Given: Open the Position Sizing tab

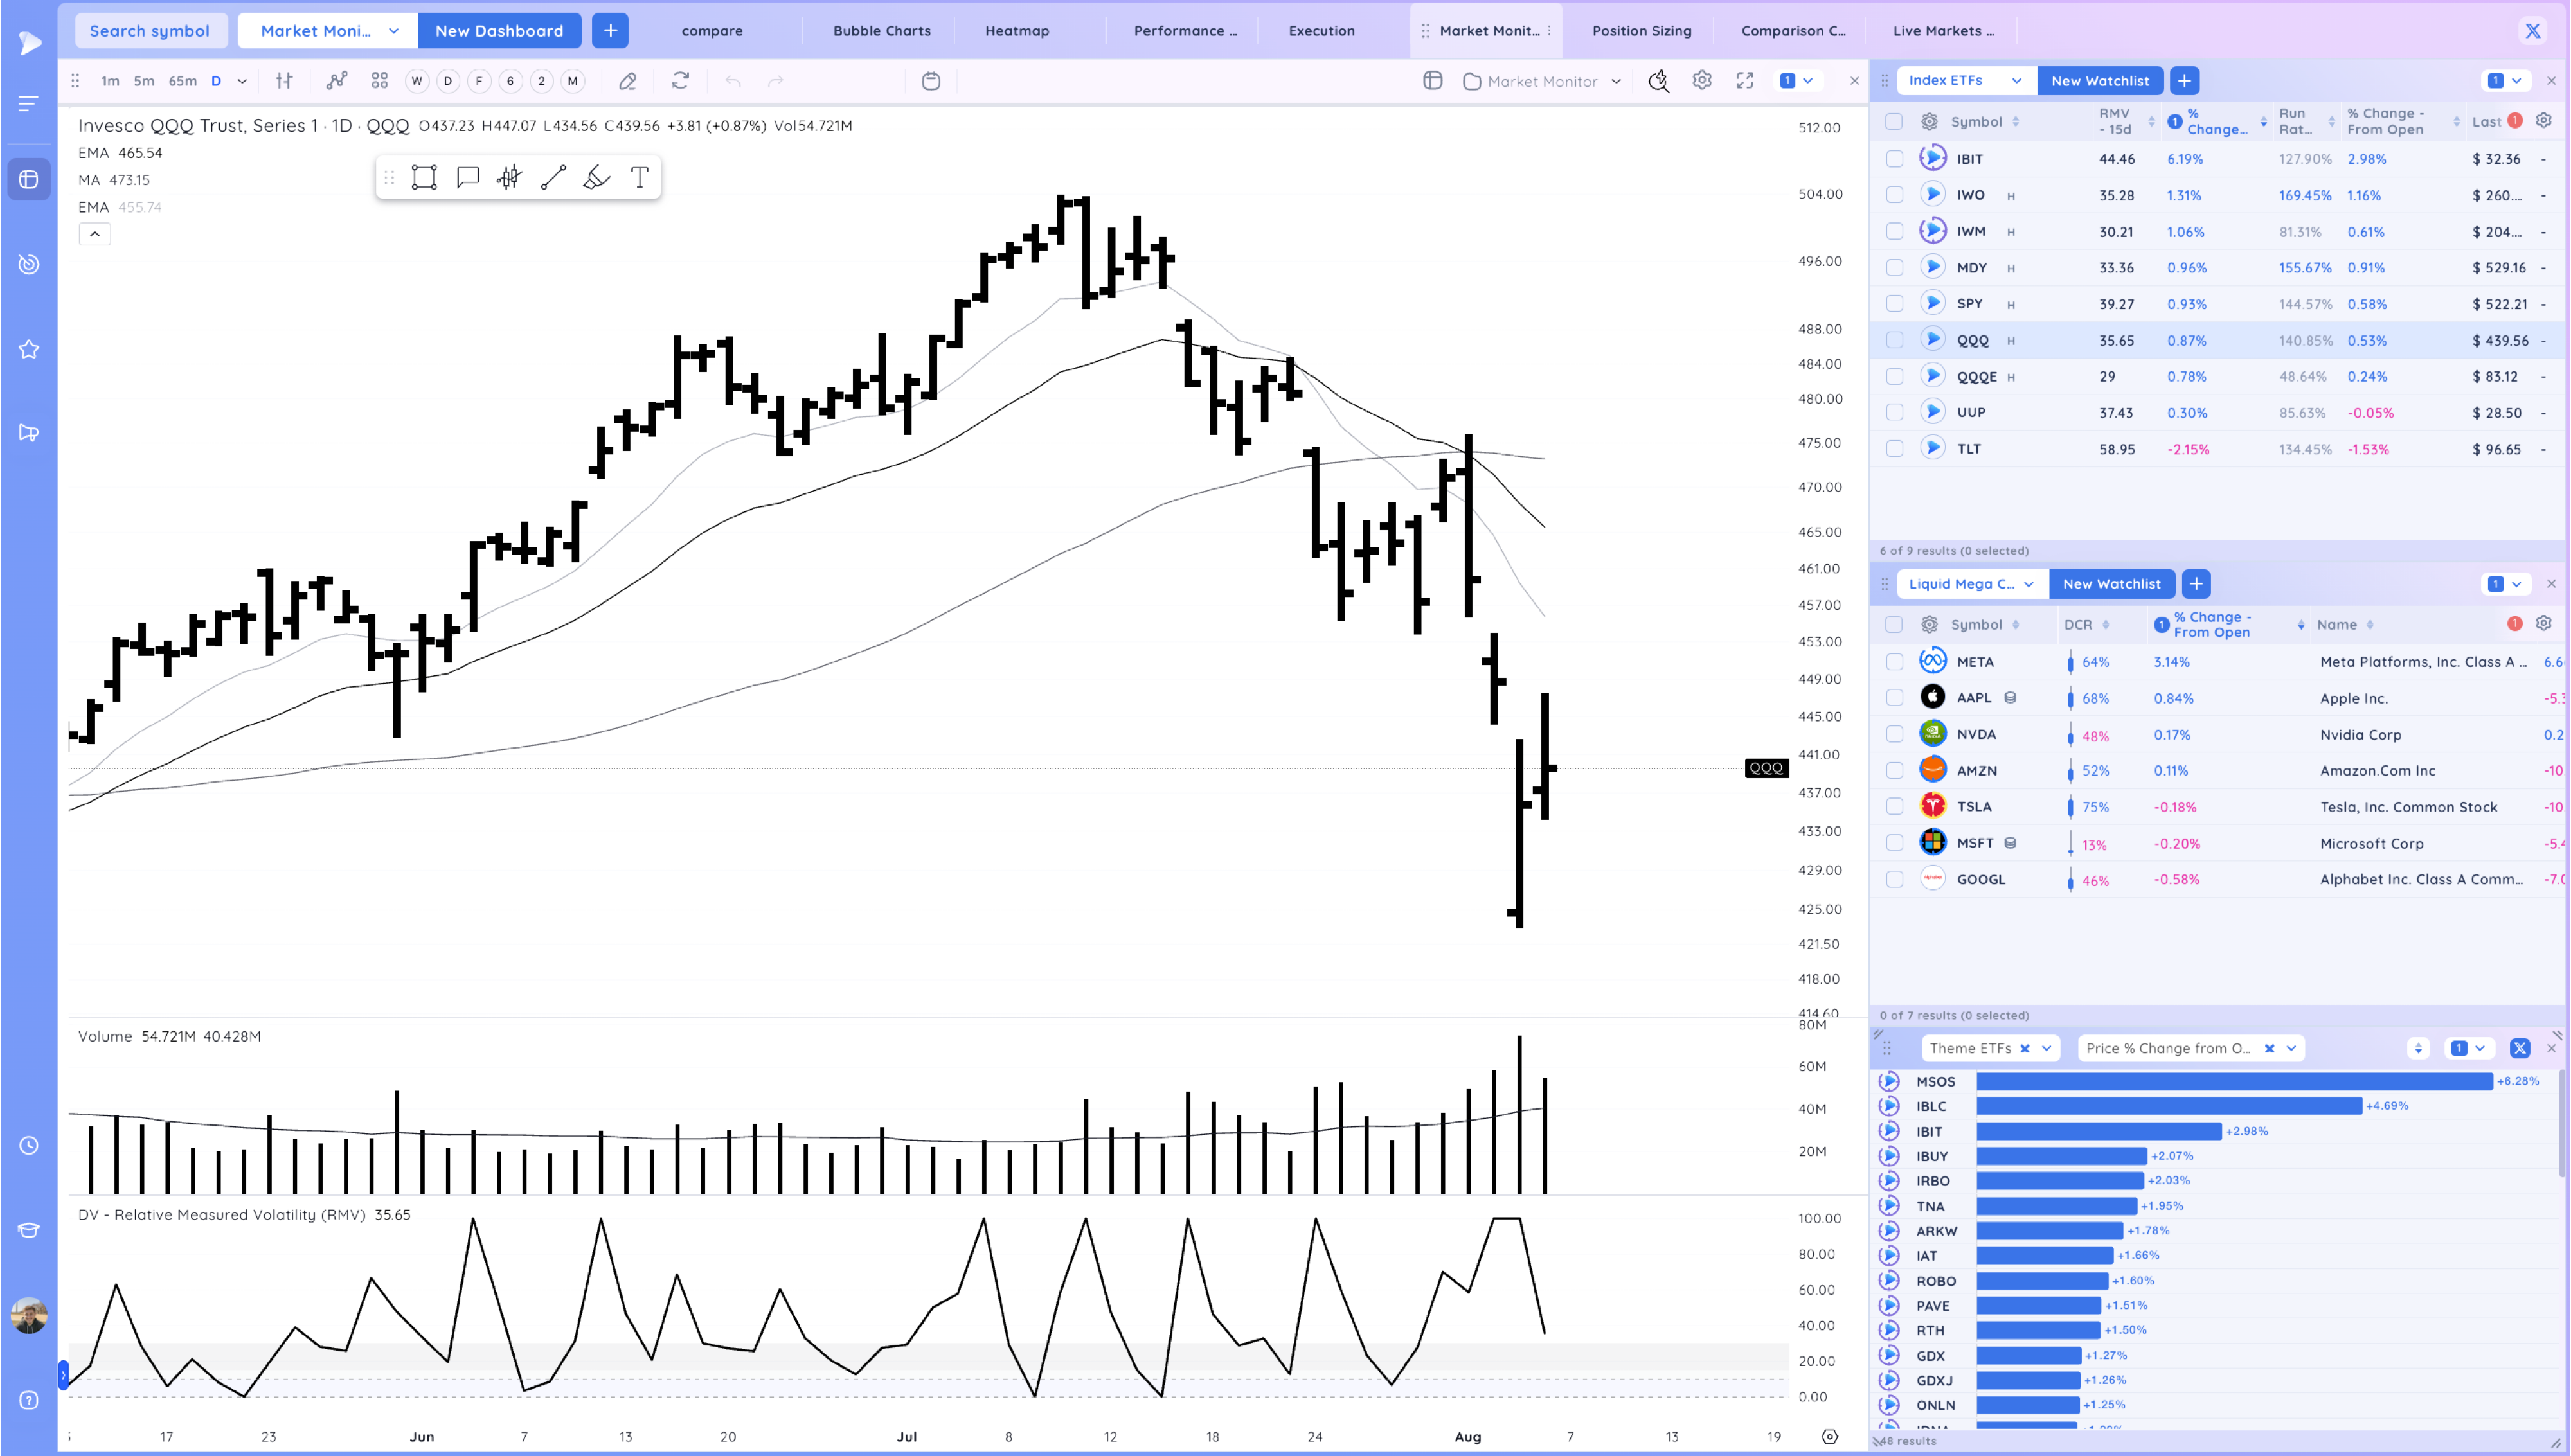Looking at the screenshot, I should pos(1641,31).
